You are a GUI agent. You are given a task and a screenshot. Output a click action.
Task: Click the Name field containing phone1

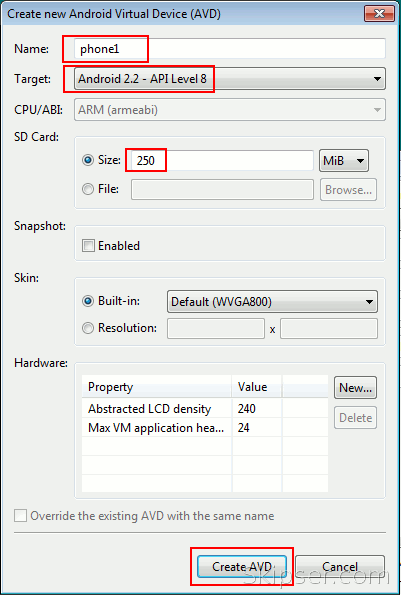pyautogui.click(x=230, y=49)
